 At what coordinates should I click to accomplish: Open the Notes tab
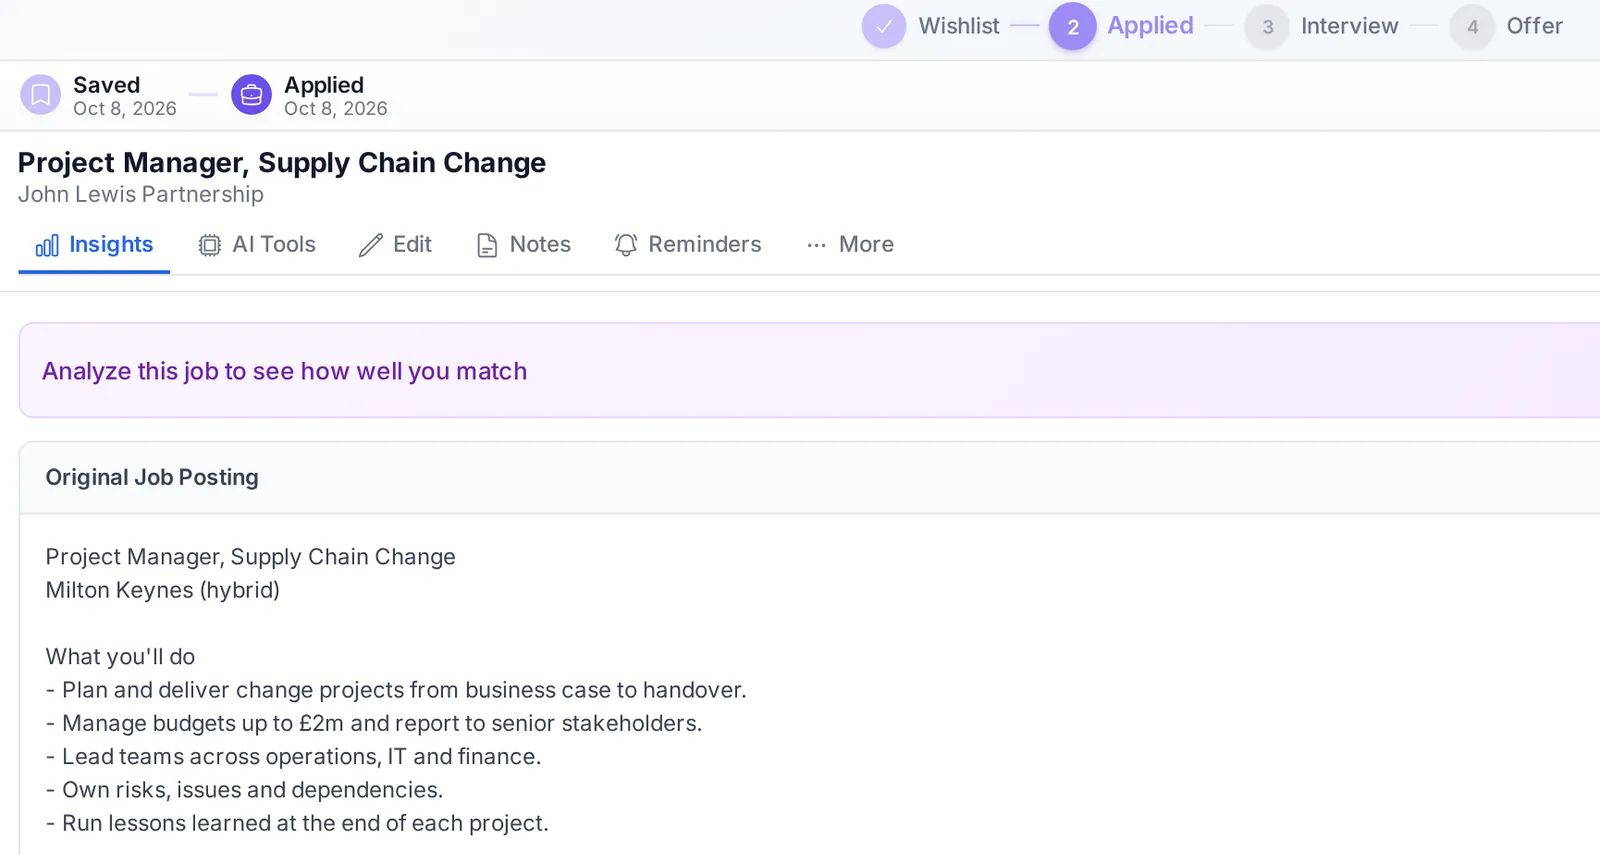(524, 245)
